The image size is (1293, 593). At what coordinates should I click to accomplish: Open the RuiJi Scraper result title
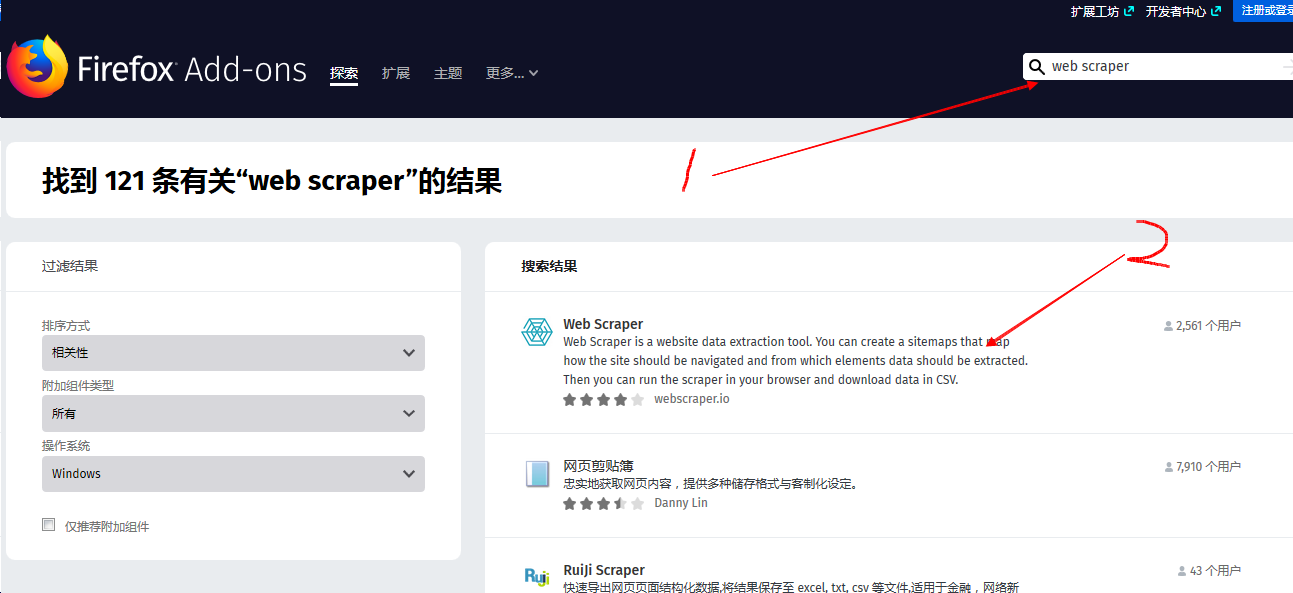point(604,570)
